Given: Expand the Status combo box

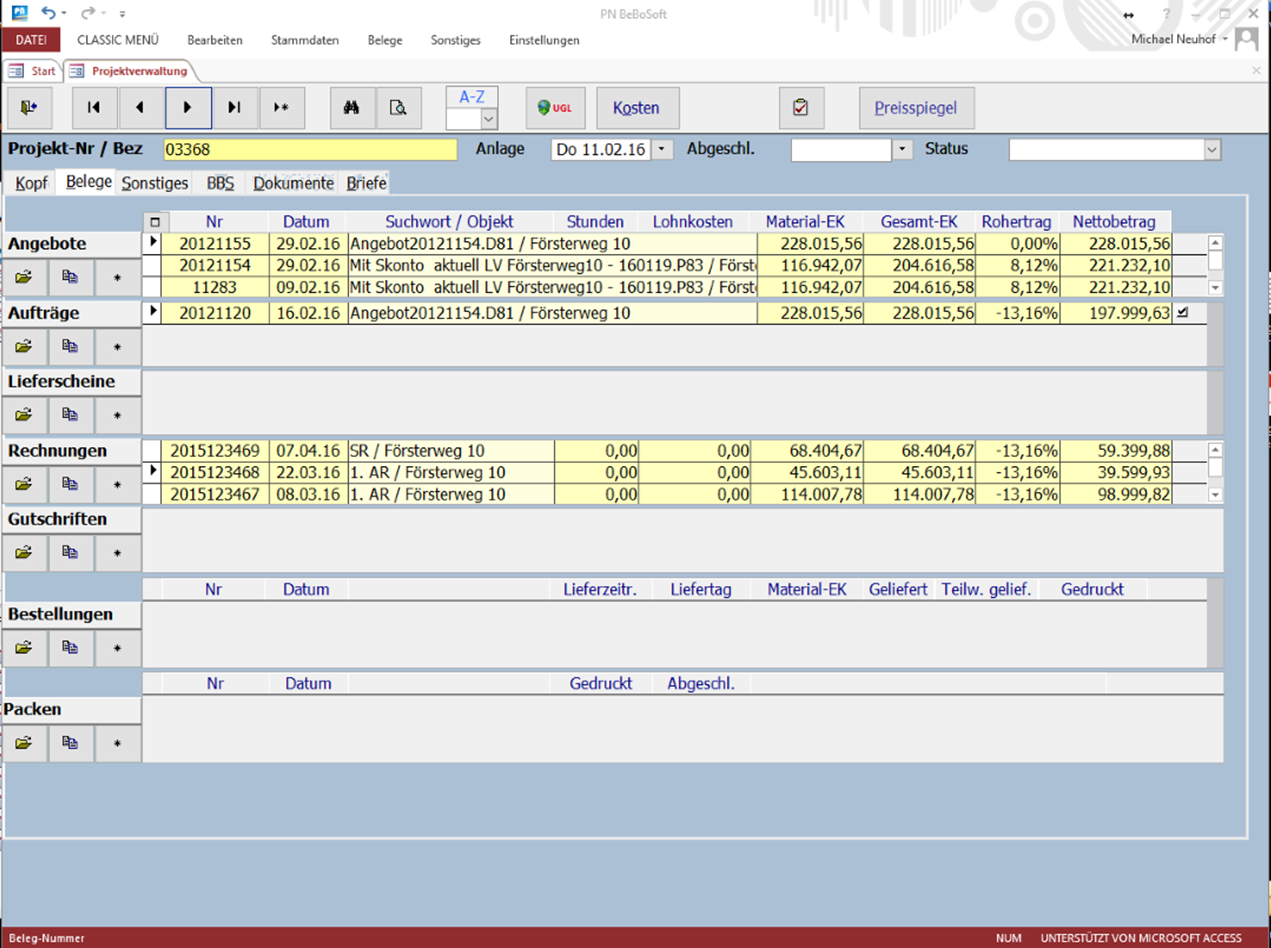Looking at the screenshot, I should coord(1212,150).
